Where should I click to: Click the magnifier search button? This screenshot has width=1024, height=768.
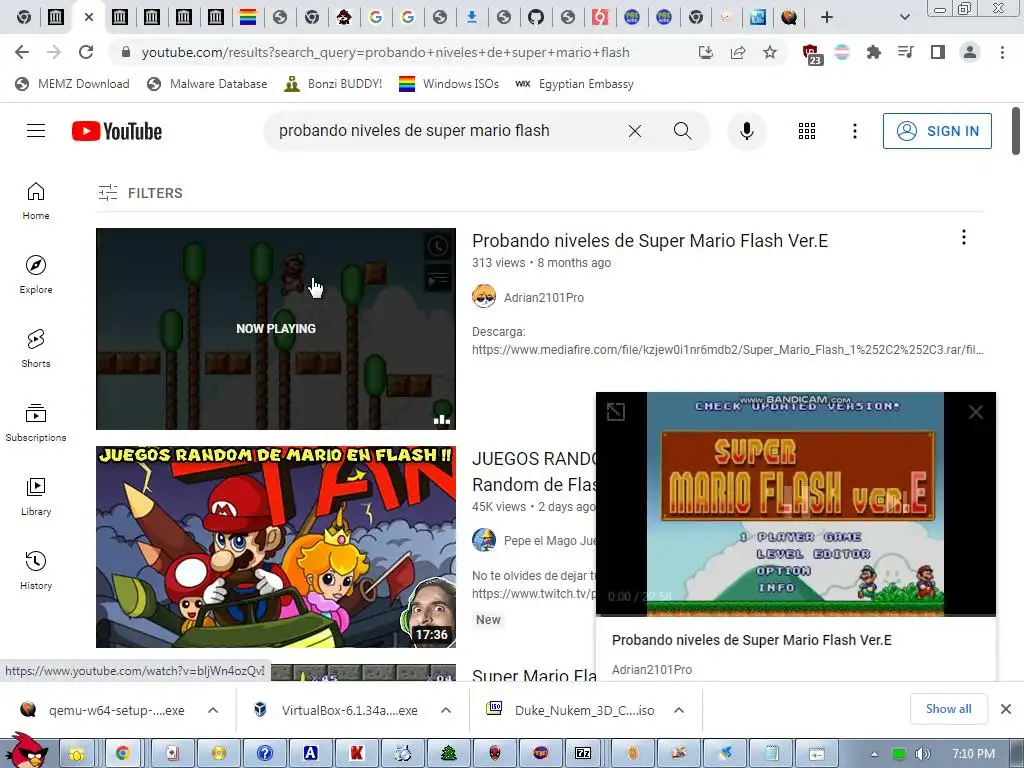(x=682, y=131)
